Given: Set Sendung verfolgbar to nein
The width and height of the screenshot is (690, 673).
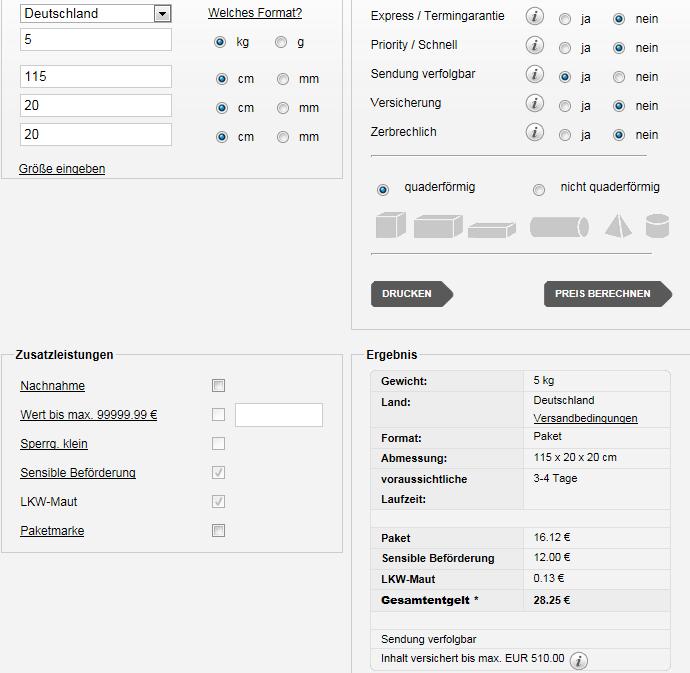Looking at the screenshot, I should pyautogui.click(x=619, y=77).
